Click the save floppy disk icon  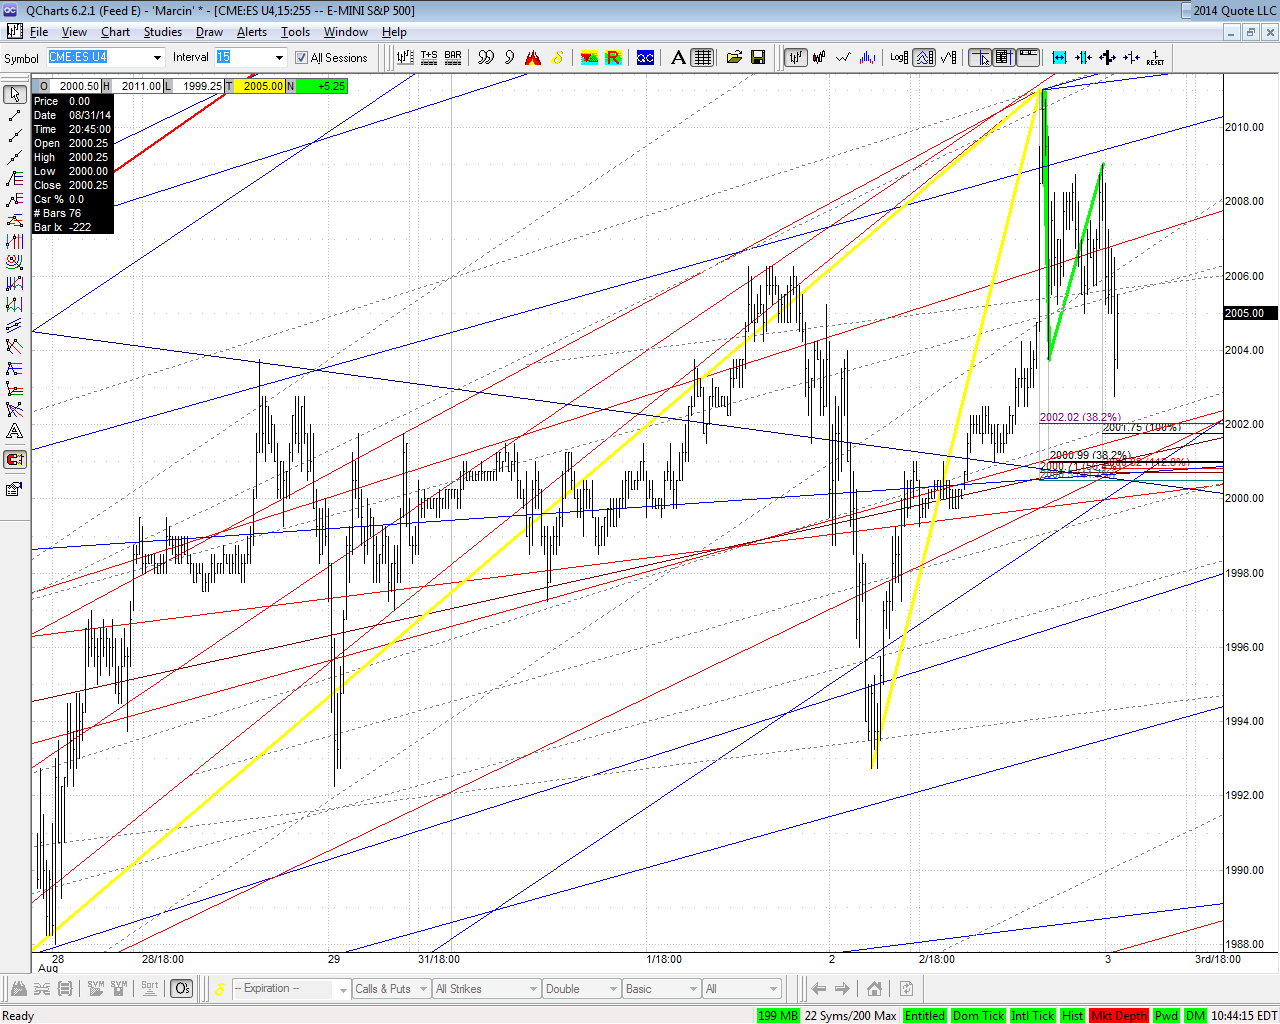758,58
